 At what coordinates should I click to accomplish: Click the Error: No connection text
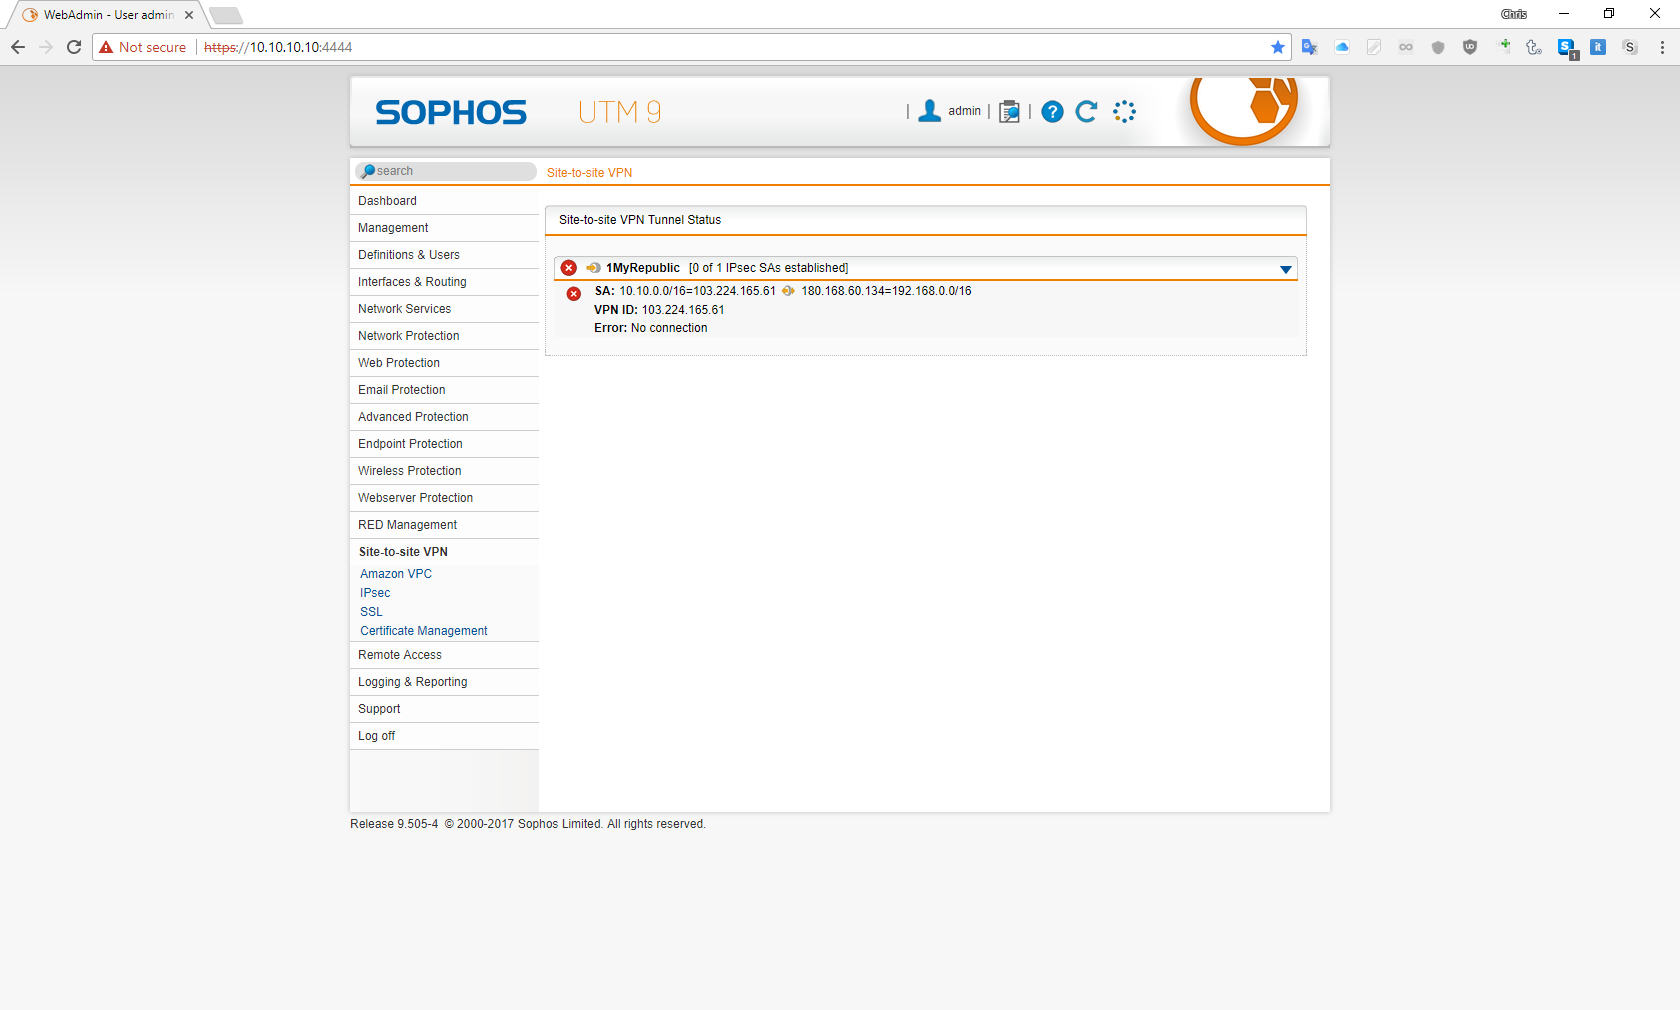(650, 328)
